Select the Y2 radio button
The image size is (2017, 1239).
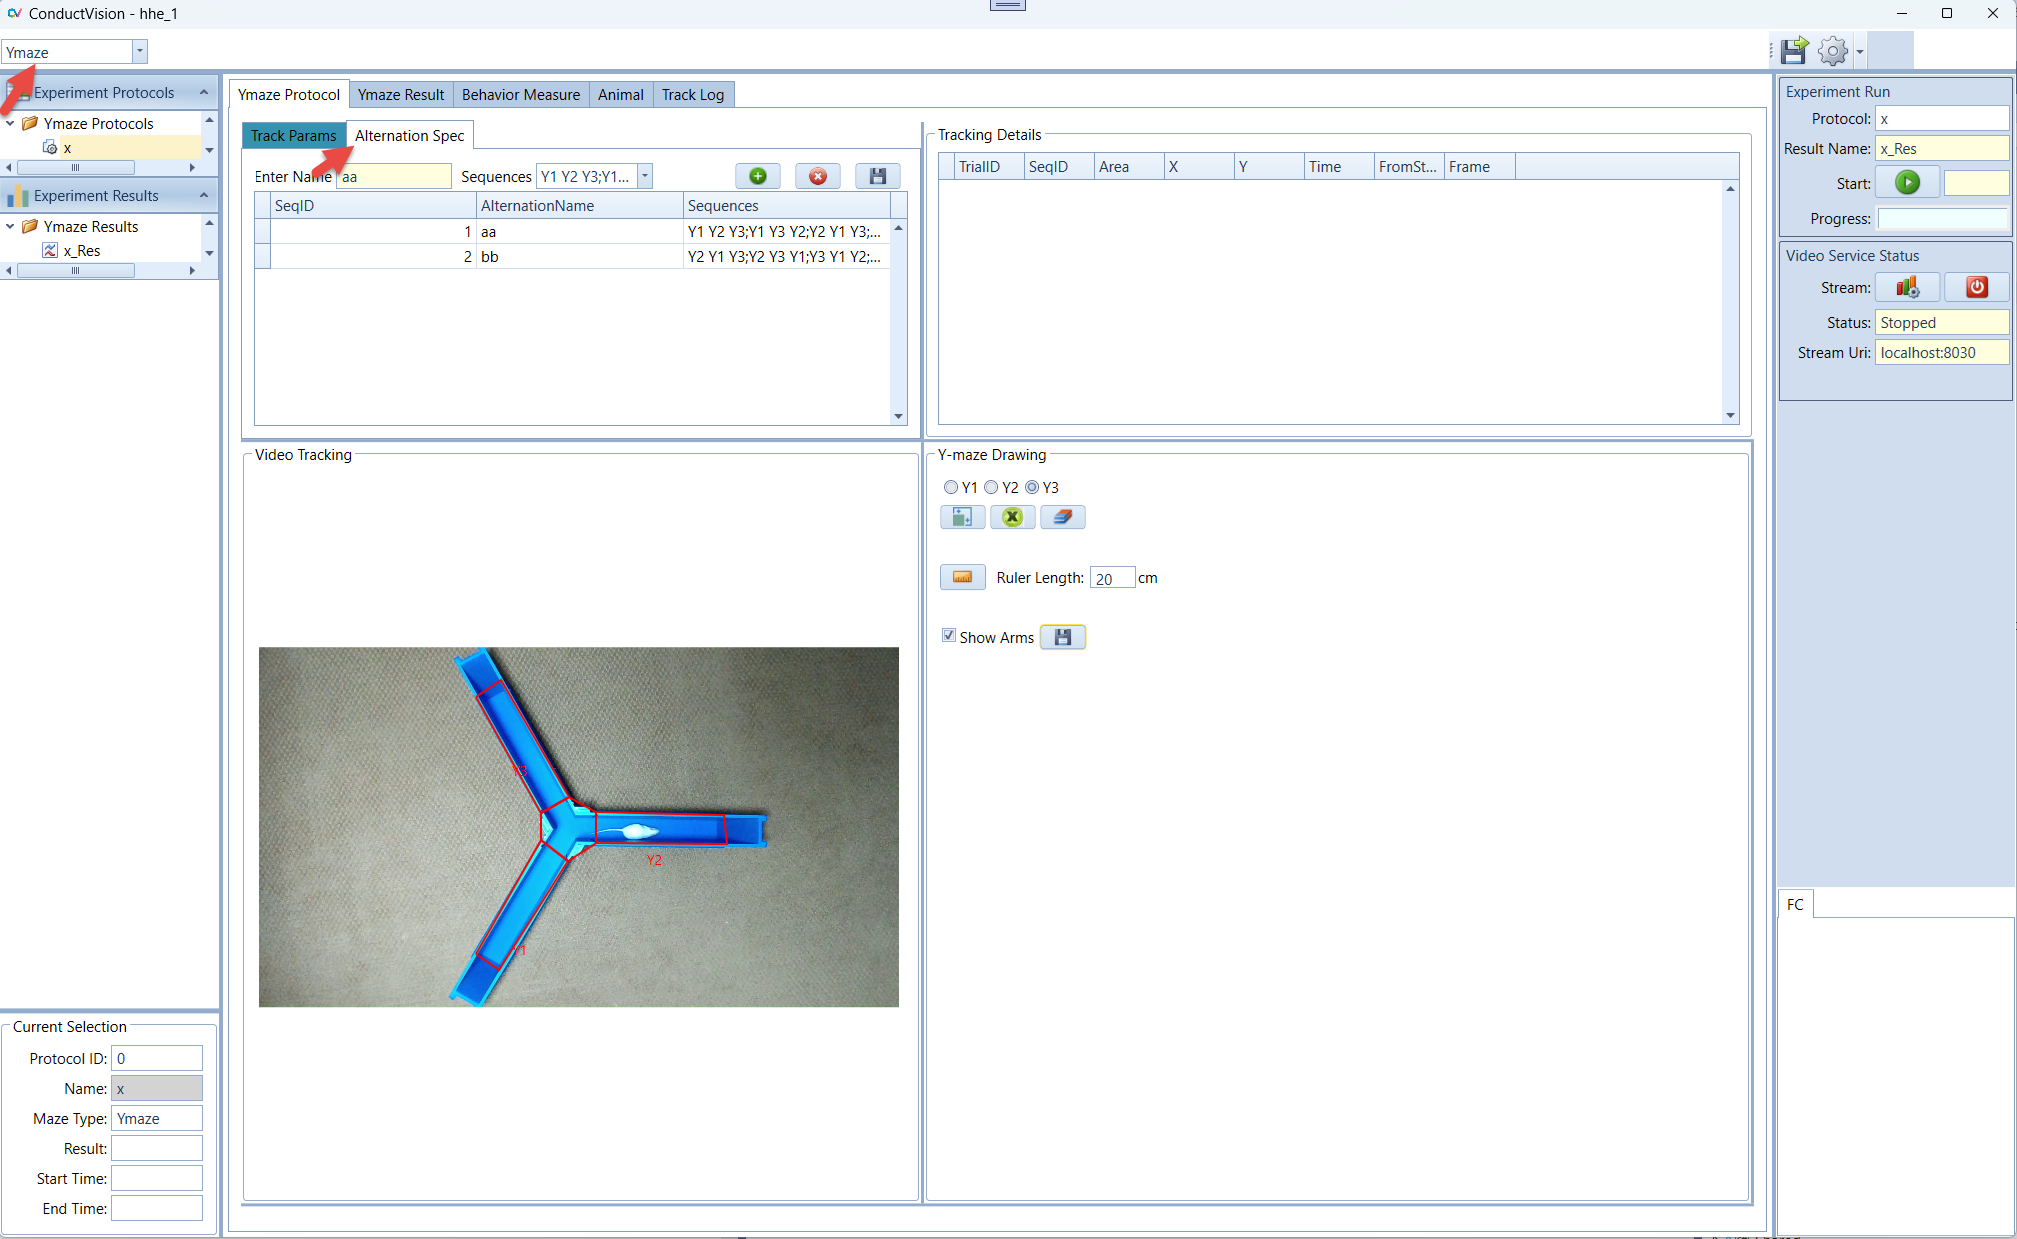[x=991, y=487]
